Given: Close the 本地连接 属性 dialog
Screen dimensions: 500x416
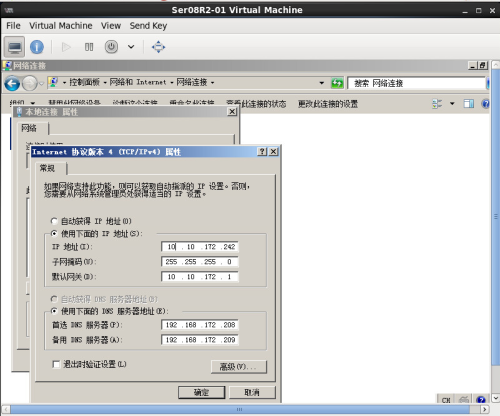Looking at the screenshot, I should pyautogui.click(x=232, y=112).
